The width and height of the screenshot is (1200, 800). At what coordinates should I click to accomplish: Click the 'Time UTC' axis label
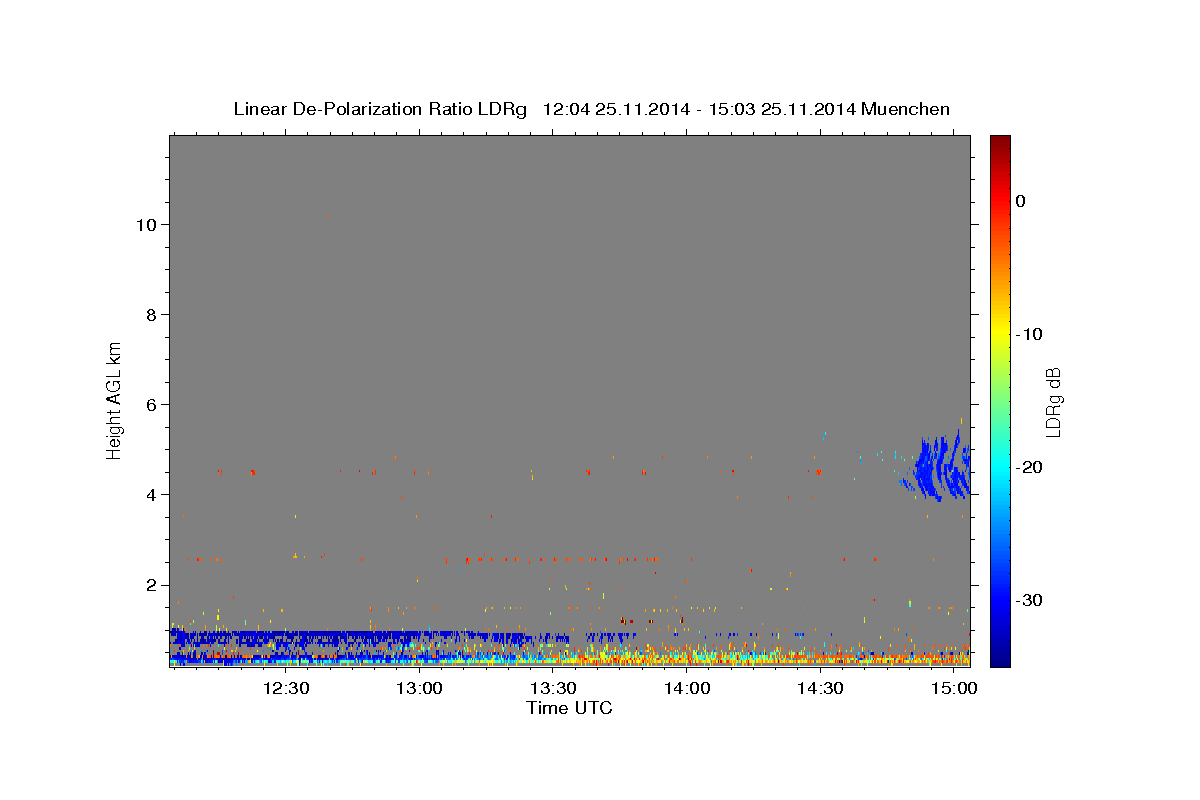[x=569, y=708]
